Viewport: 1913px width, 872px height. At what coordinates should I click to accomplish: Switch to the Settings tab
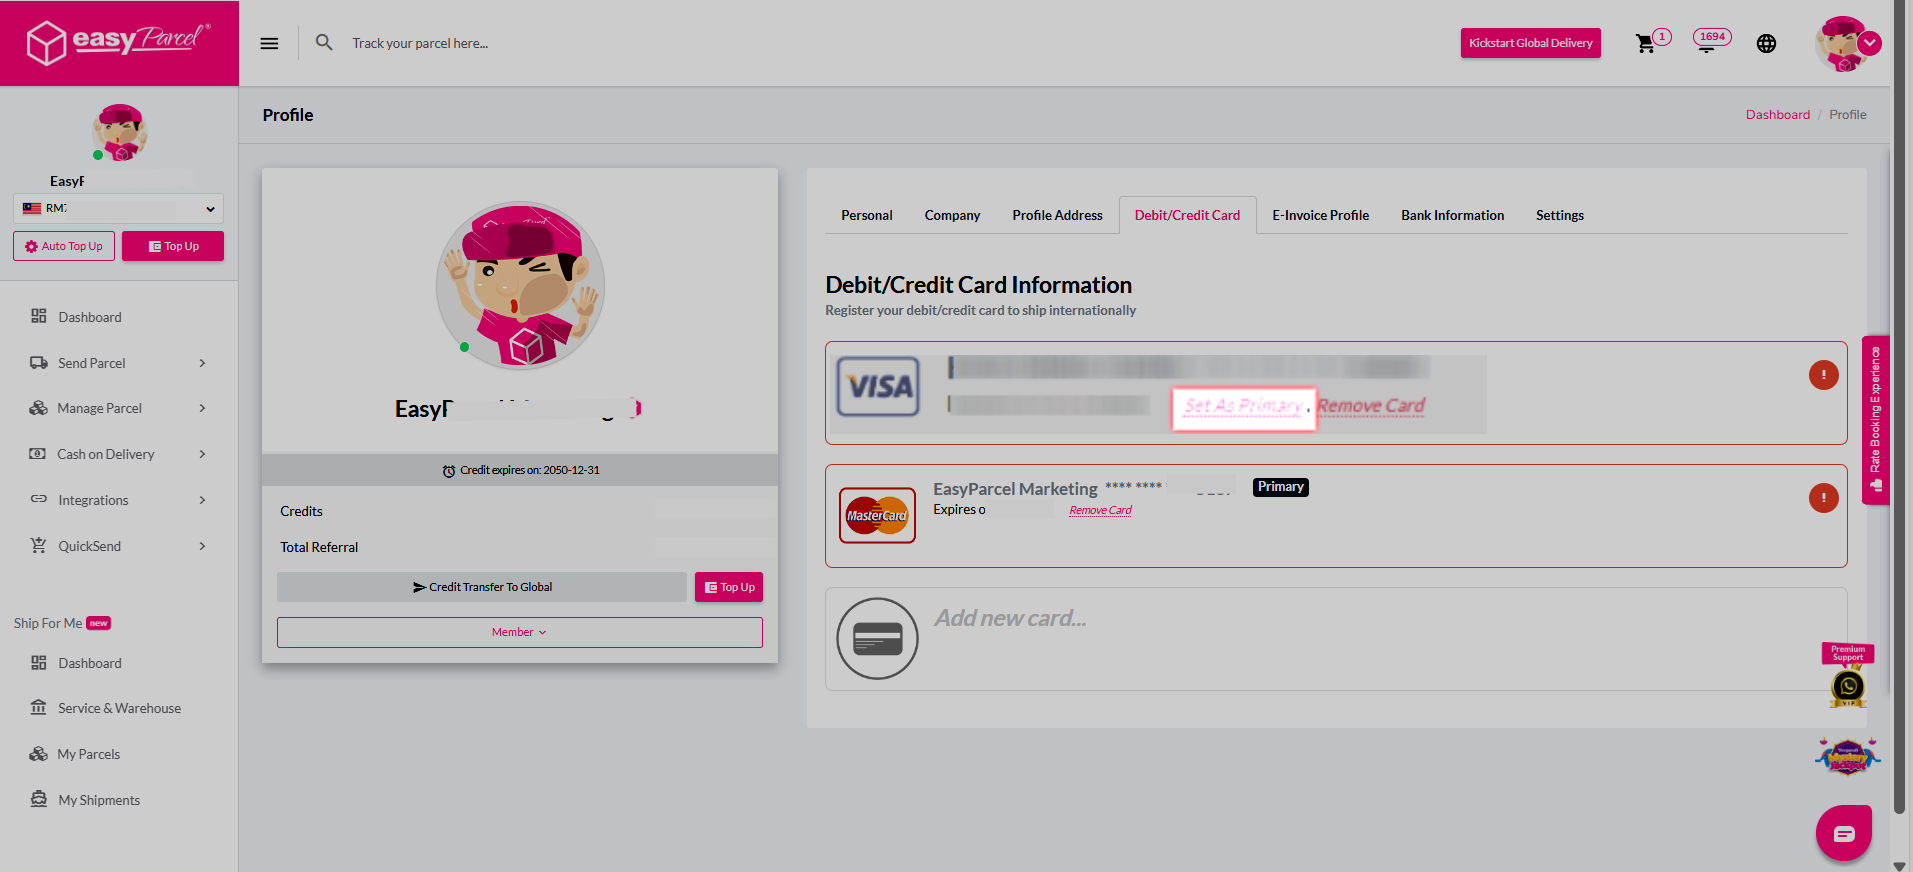[x=1559, y=215]
